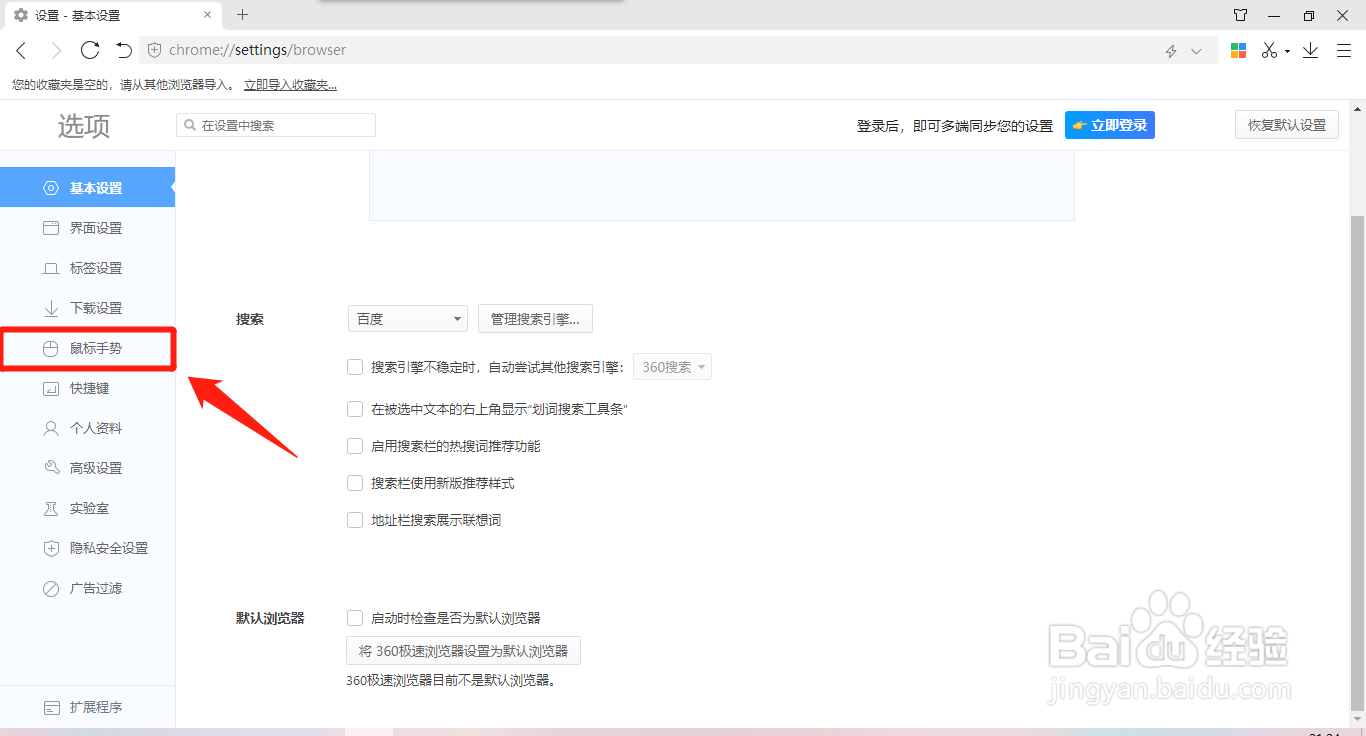
Task: Click the 个人资料 person icon
Action: (51, 428)
